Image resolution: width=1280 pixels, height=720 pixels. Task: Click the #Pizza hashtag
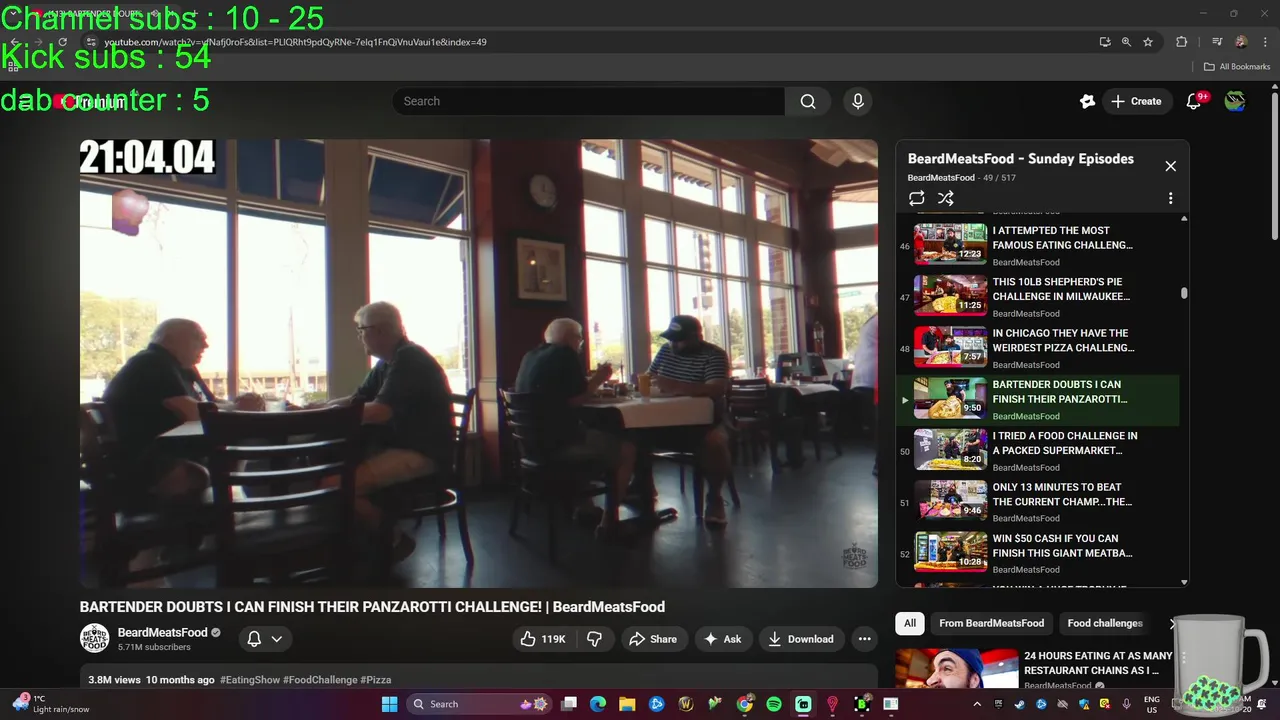coord(376,680)
